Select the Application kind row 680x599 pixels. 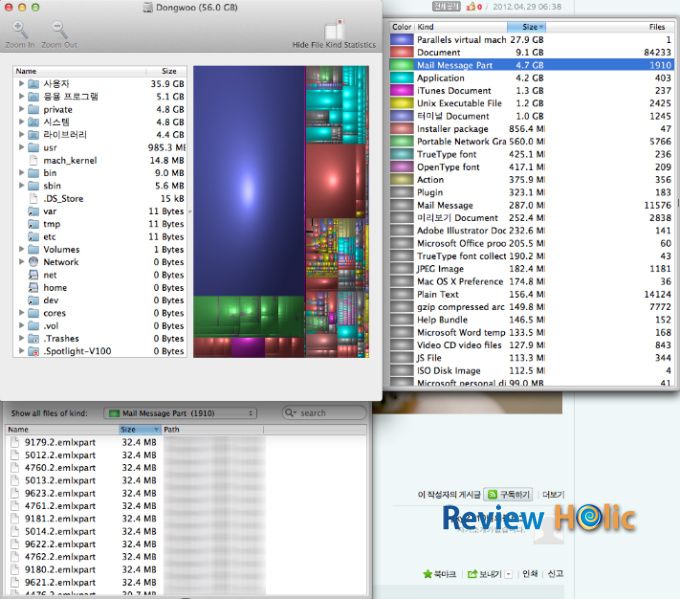(532, 78)
